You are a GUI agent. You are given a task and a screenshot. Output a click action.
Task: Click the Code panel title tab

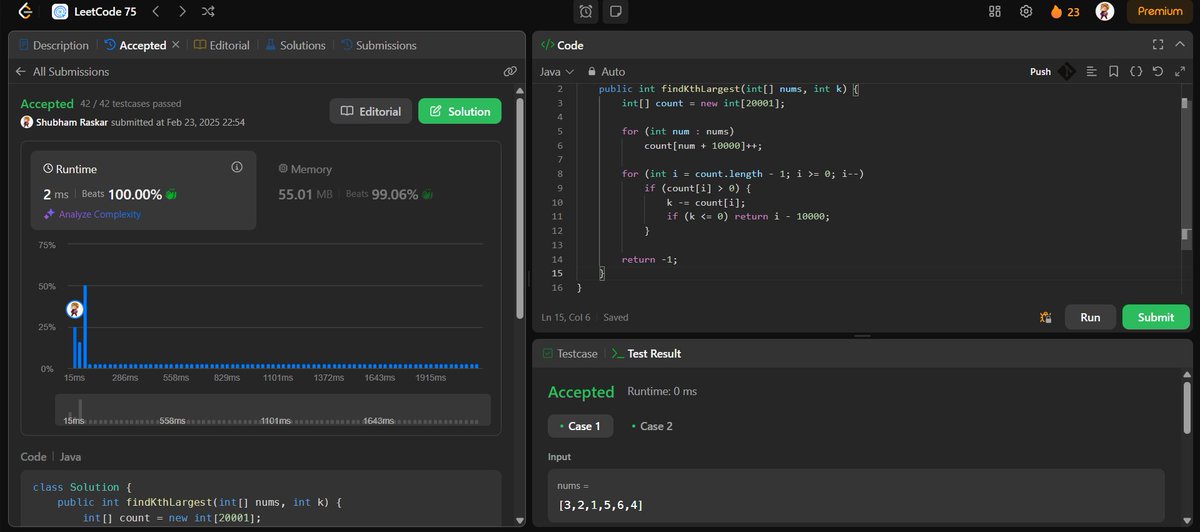pos(562,45)
